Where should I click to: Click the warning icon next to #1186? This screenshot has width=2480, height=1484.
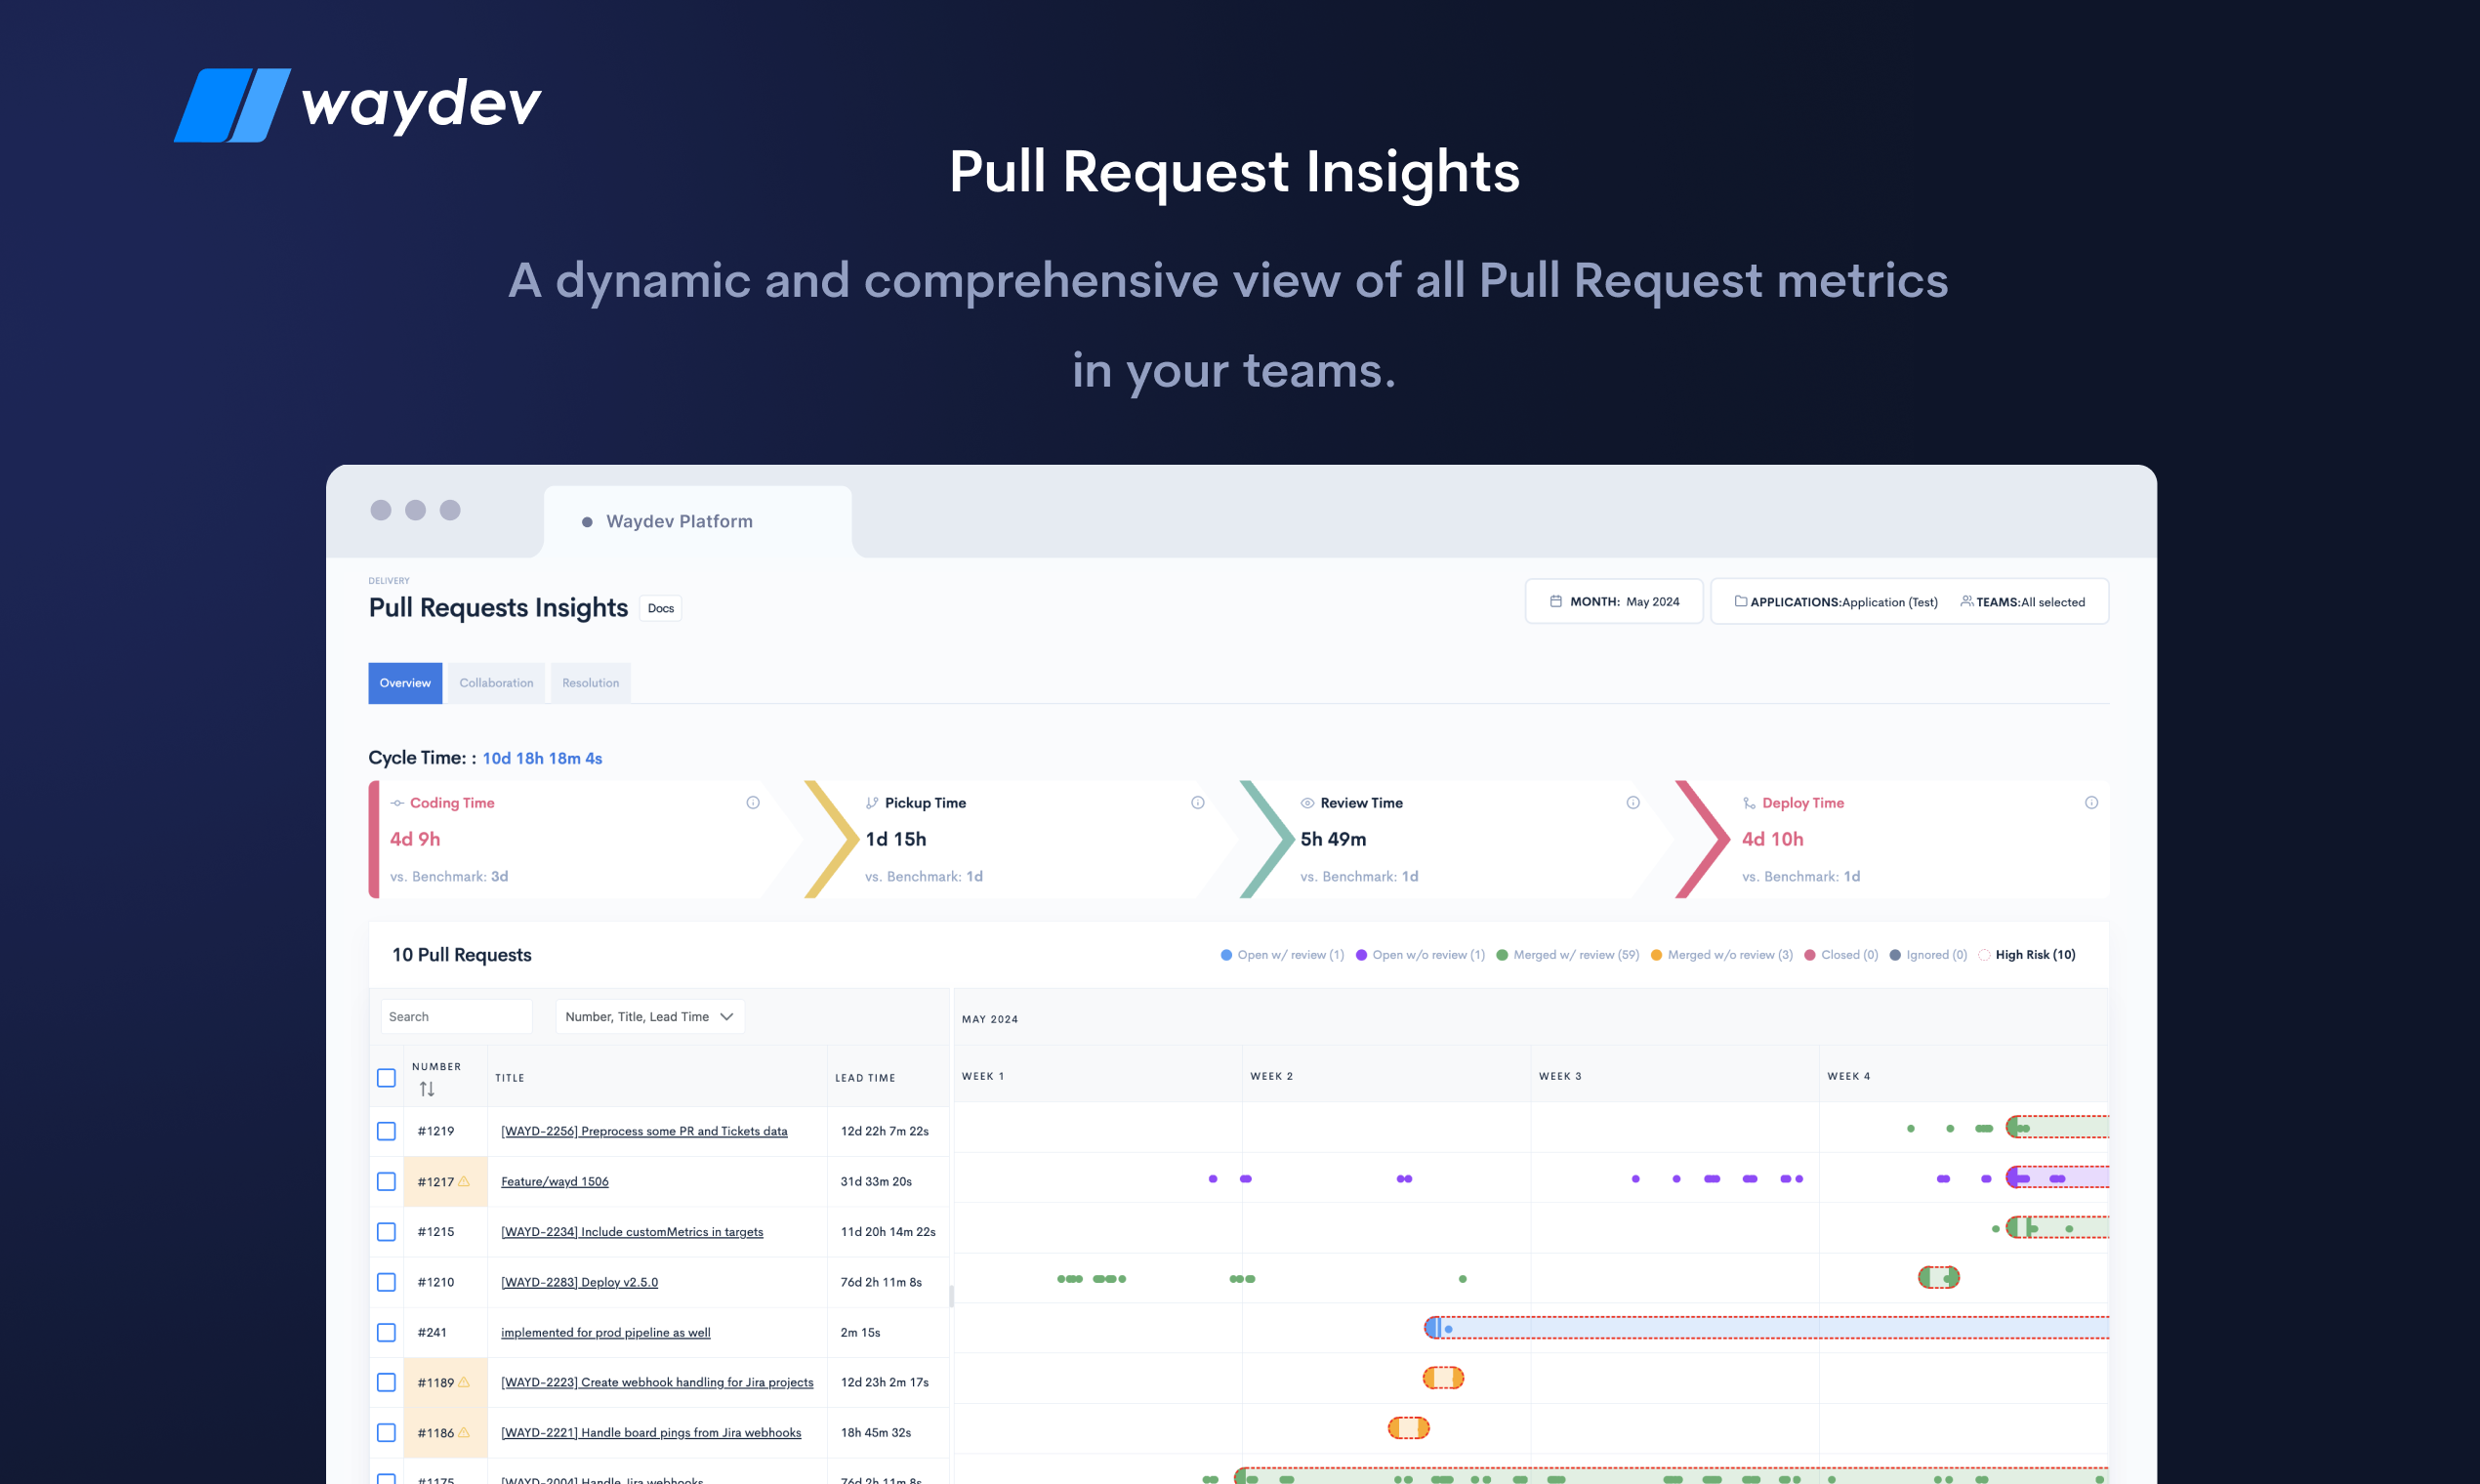point(464,1432)
